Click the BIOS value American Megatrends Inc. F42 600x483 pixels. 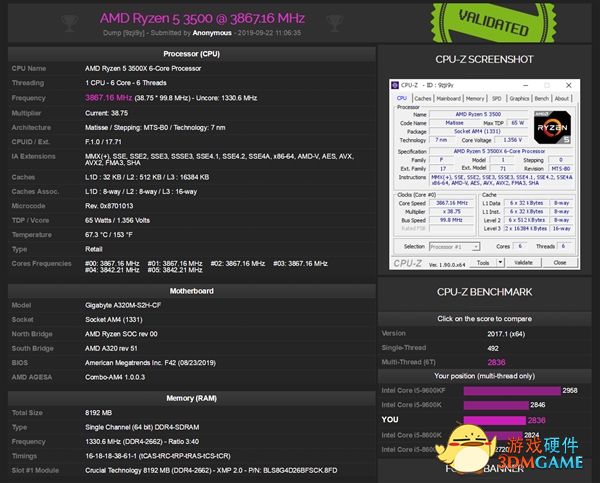(x=150, y=363)
